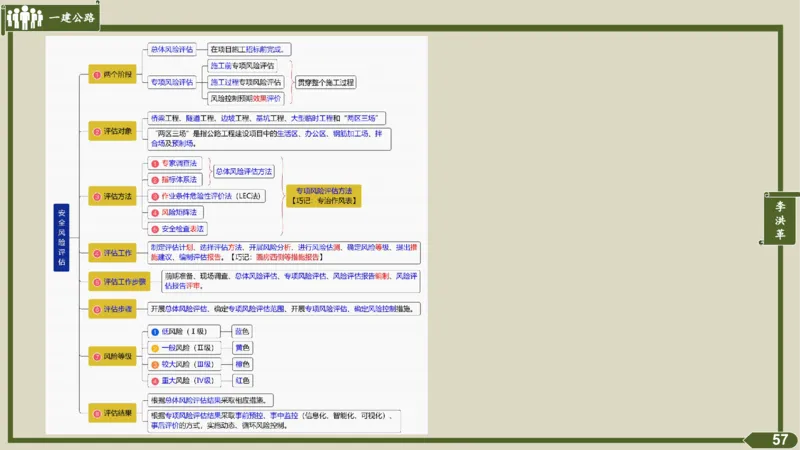Click the number badge on 作业条件危险性评价法
Screen dimensions: 800x450
155,196
